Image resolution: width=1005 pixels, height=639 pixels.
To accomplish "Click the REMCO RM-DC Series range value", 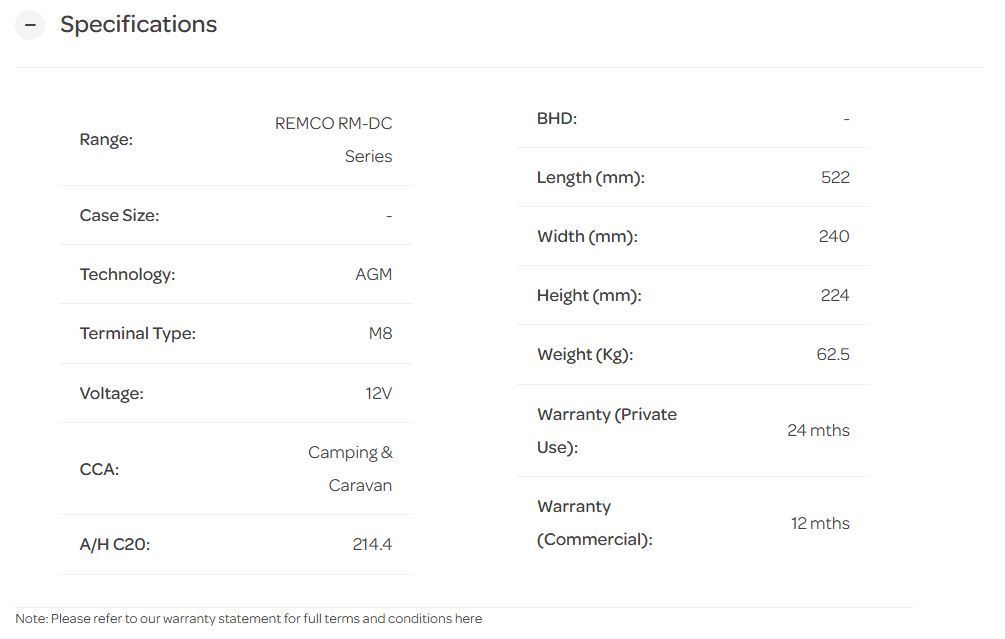I will [x=334, y=140].
